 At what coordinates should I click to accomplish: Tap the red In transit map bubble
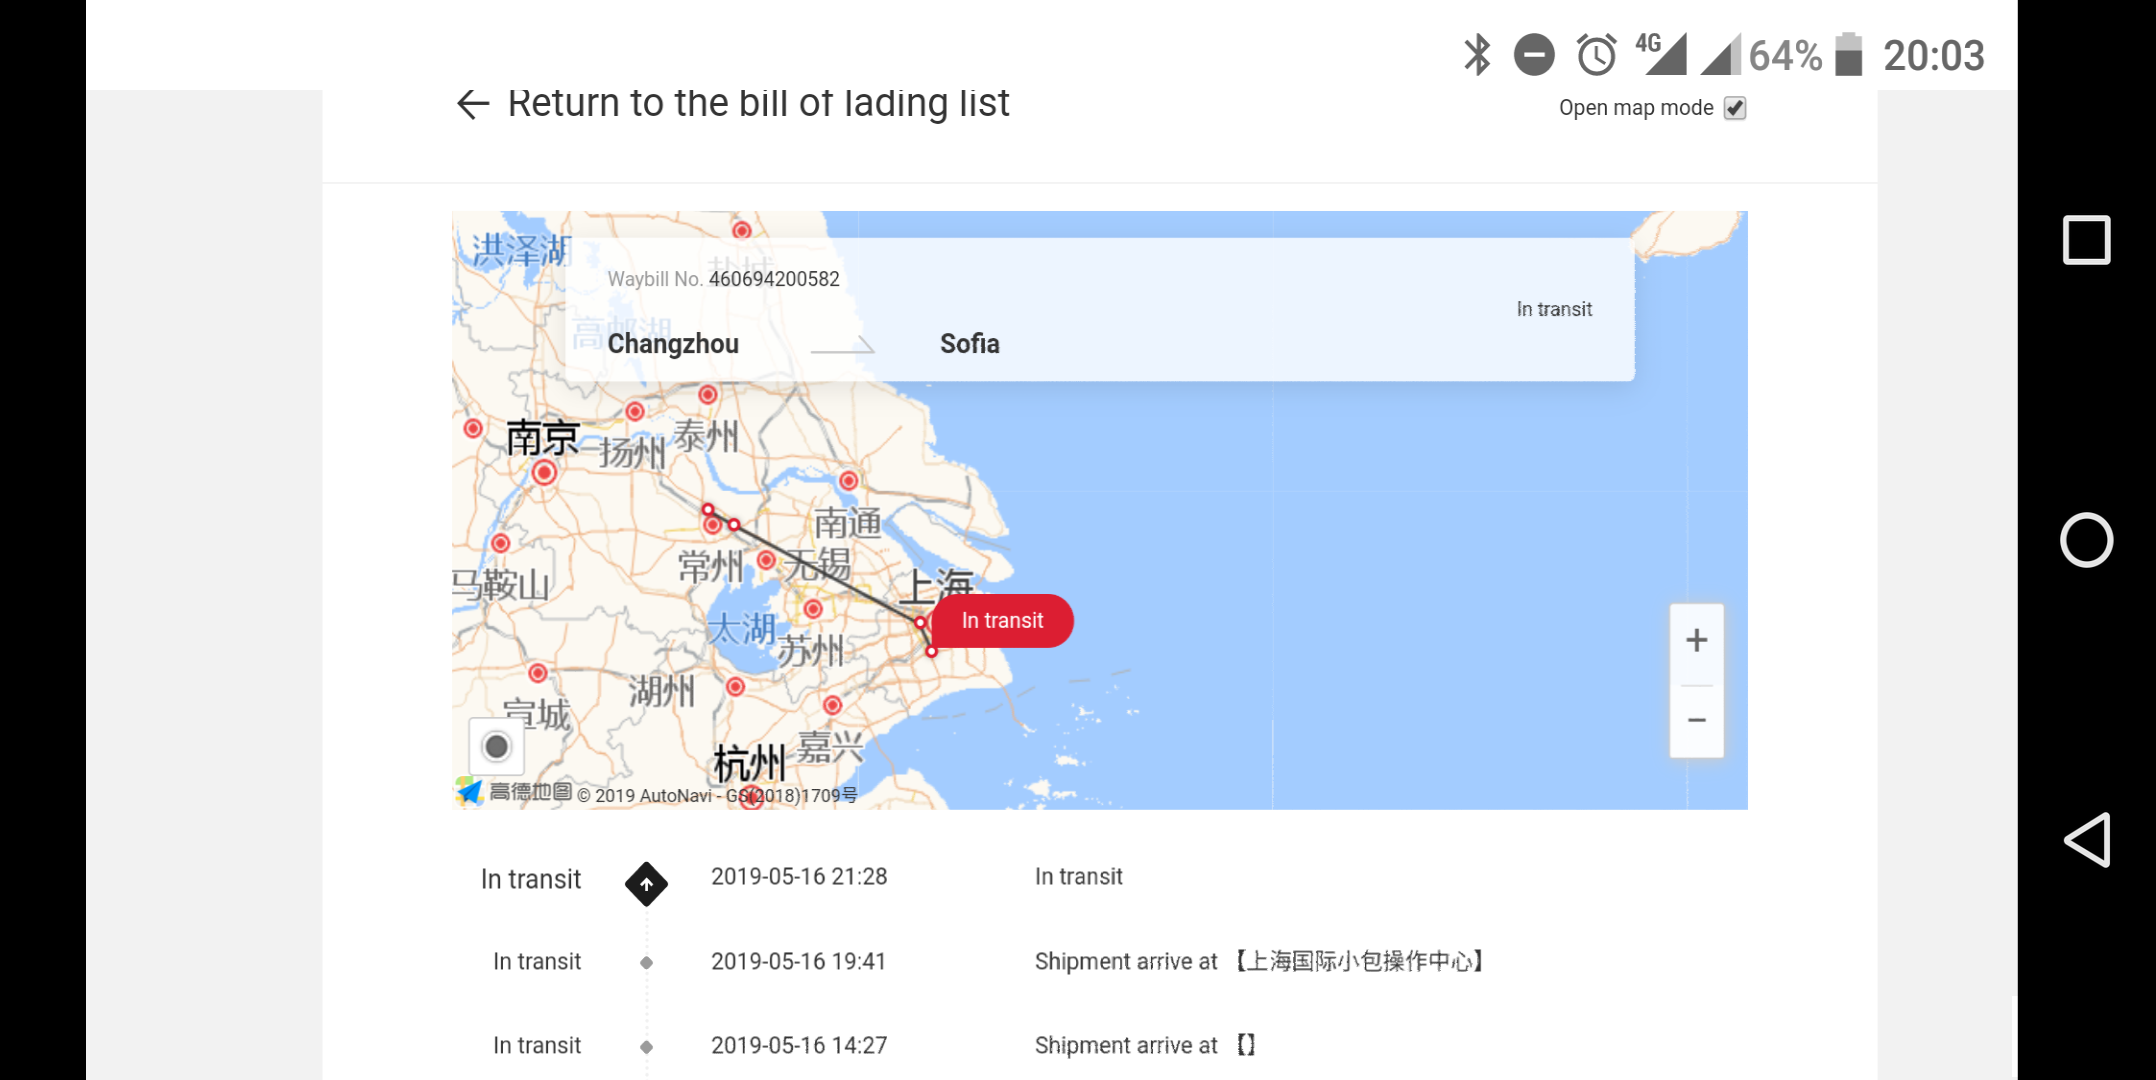click(x=1002, y=621)
